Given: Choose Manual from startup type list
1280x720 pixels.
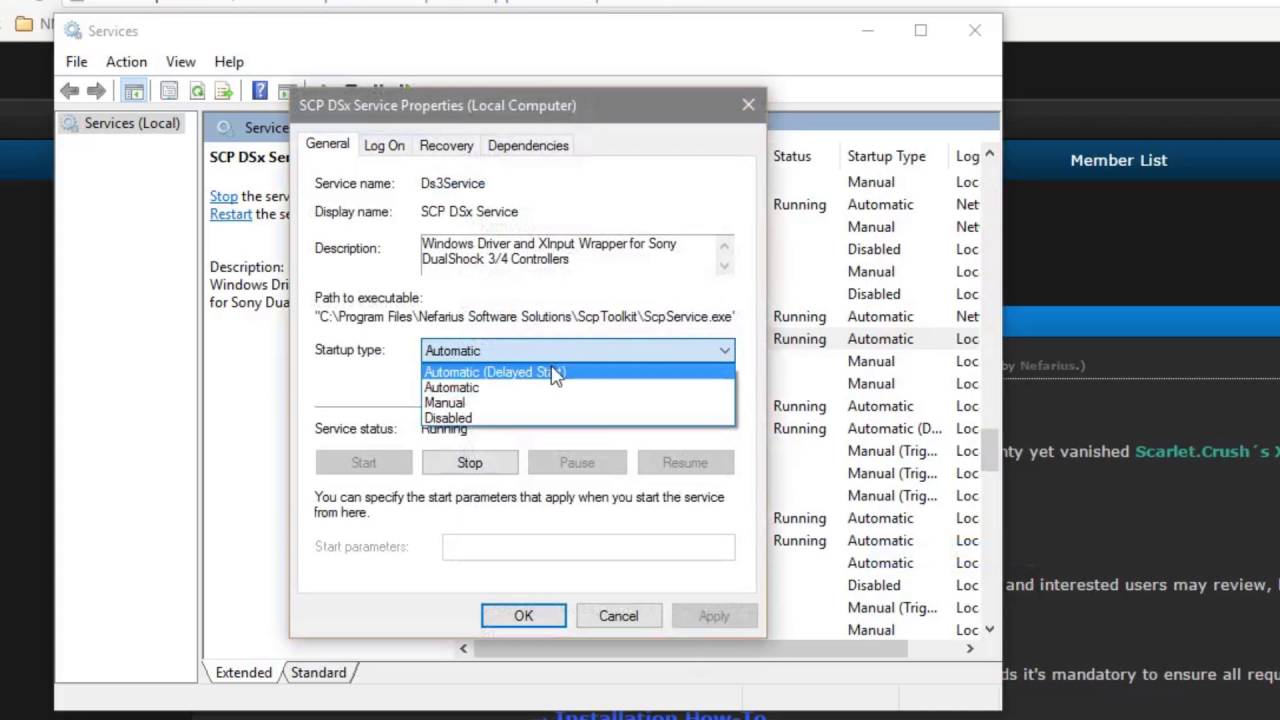Looking at the screenshot, I should tap(578, 403).
